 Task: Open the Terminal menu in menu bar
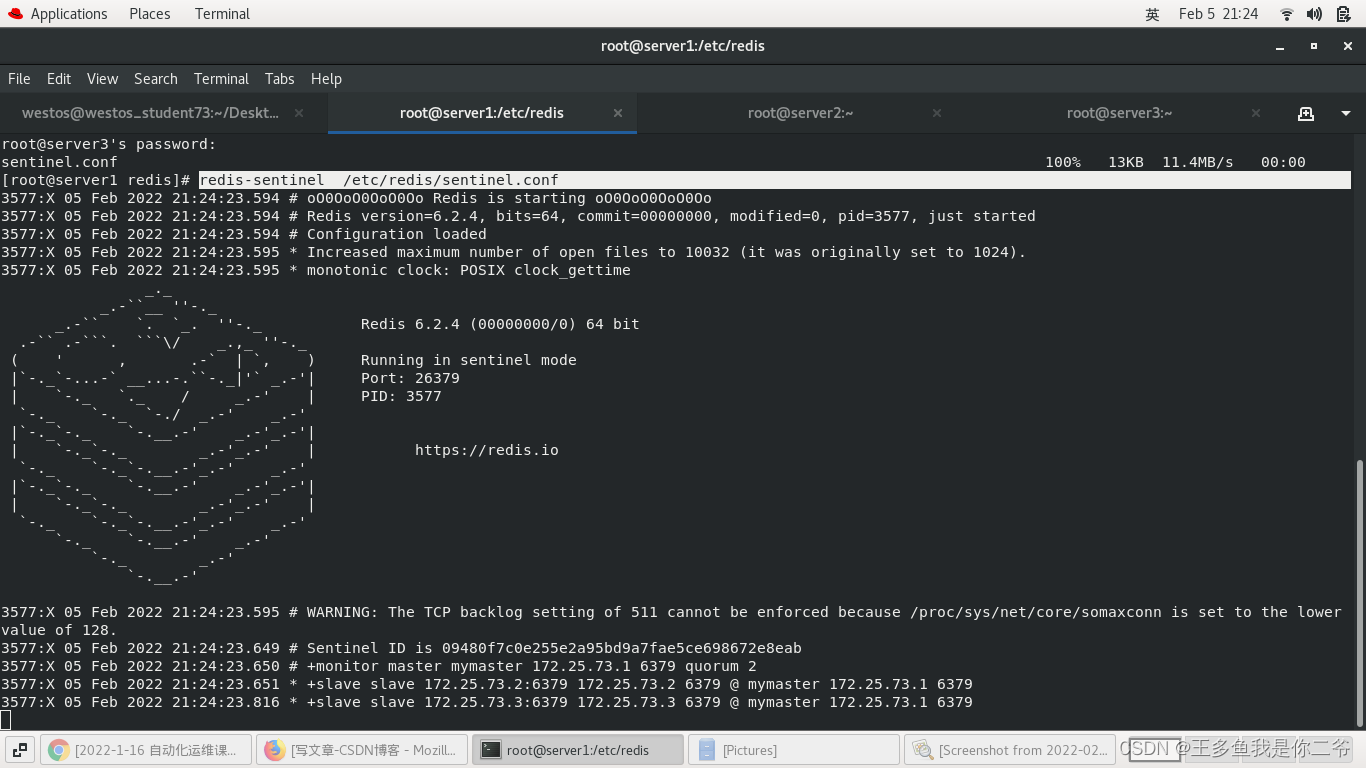pos(221,79)
